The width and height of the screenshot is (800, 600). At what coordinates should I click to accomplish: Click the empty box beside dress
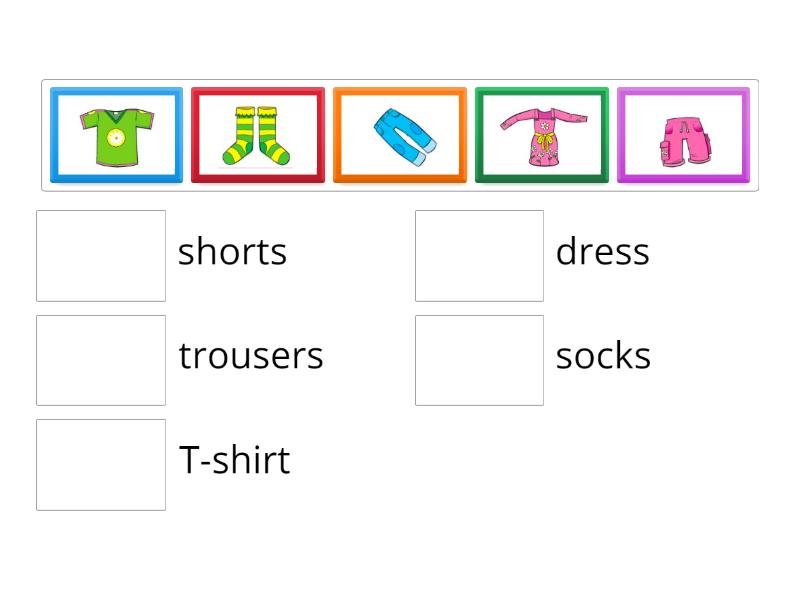tap(479, 255)
